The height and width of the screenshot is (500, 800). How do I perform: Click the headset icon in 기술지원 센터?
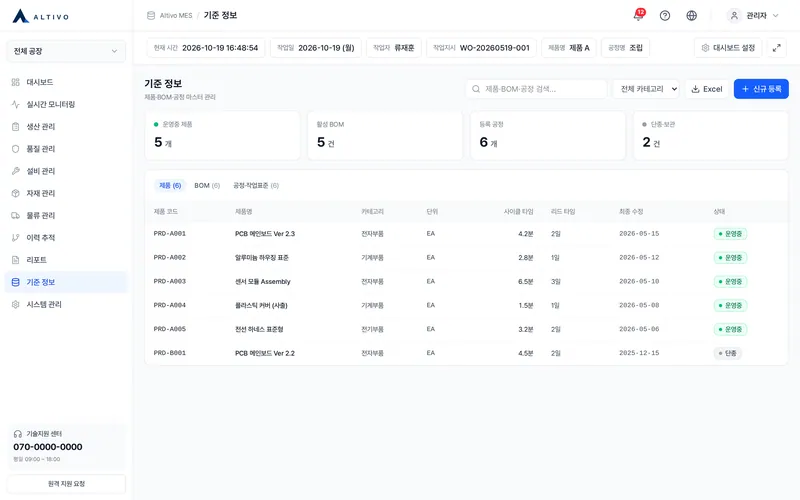click(x=18, y=434)
